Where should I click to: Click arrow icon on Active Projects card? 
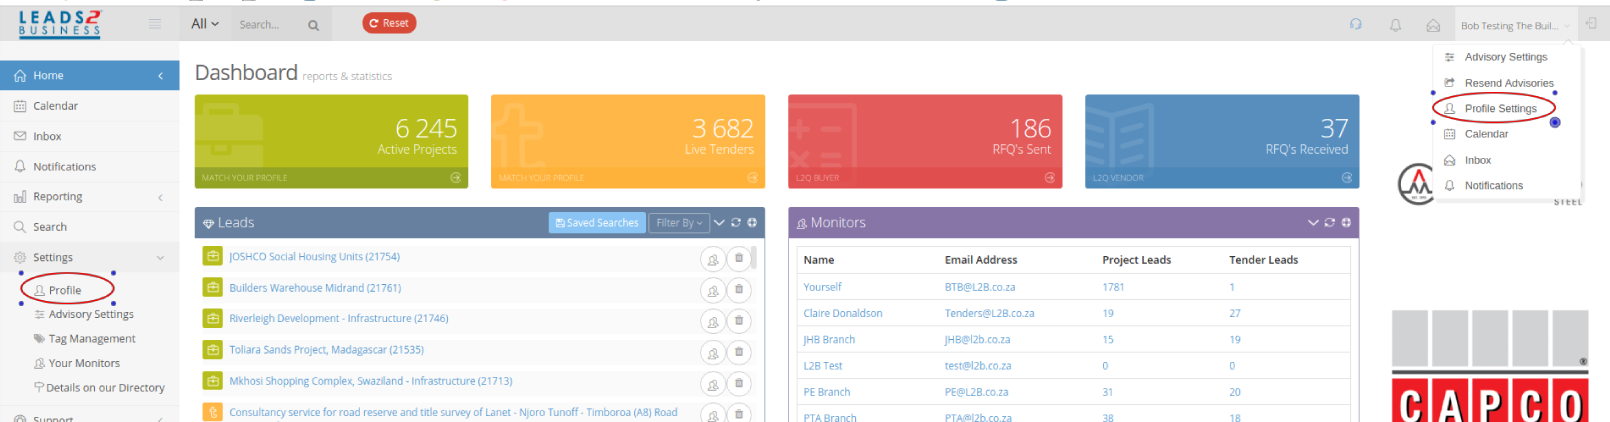456,178
